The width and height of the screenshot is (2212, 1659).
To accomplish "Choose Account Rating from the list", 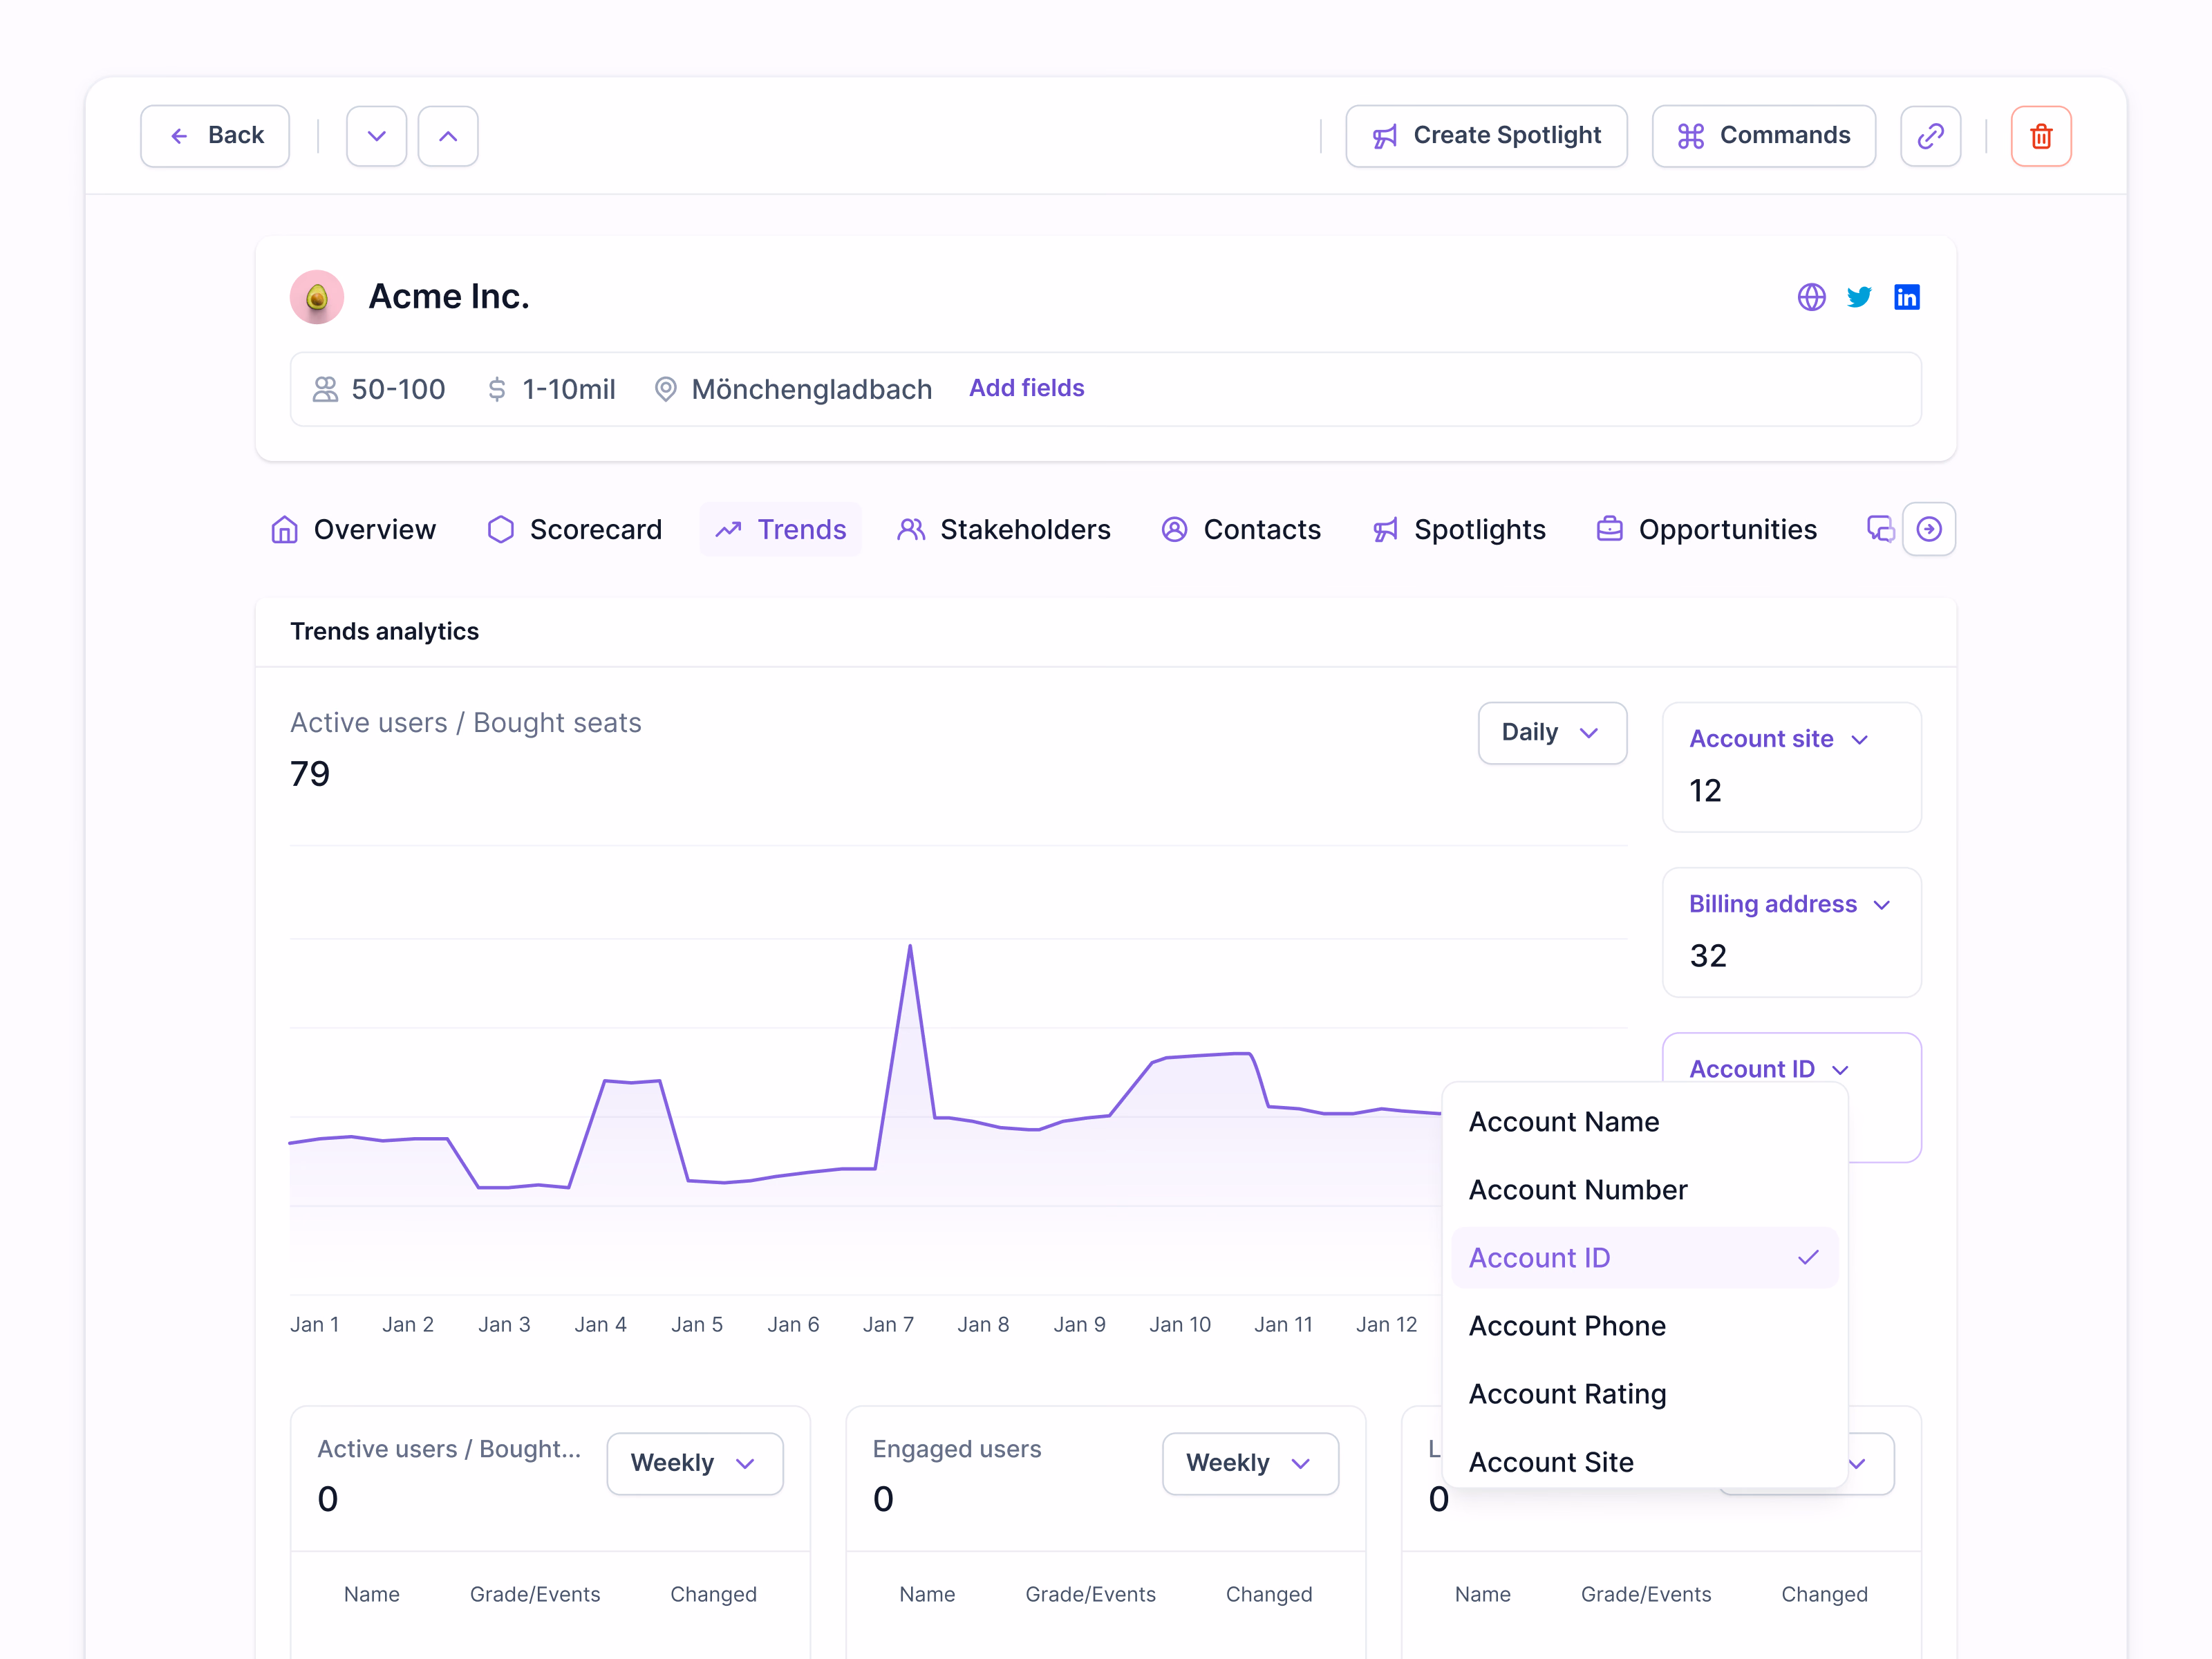I will pos(1645,1394).
